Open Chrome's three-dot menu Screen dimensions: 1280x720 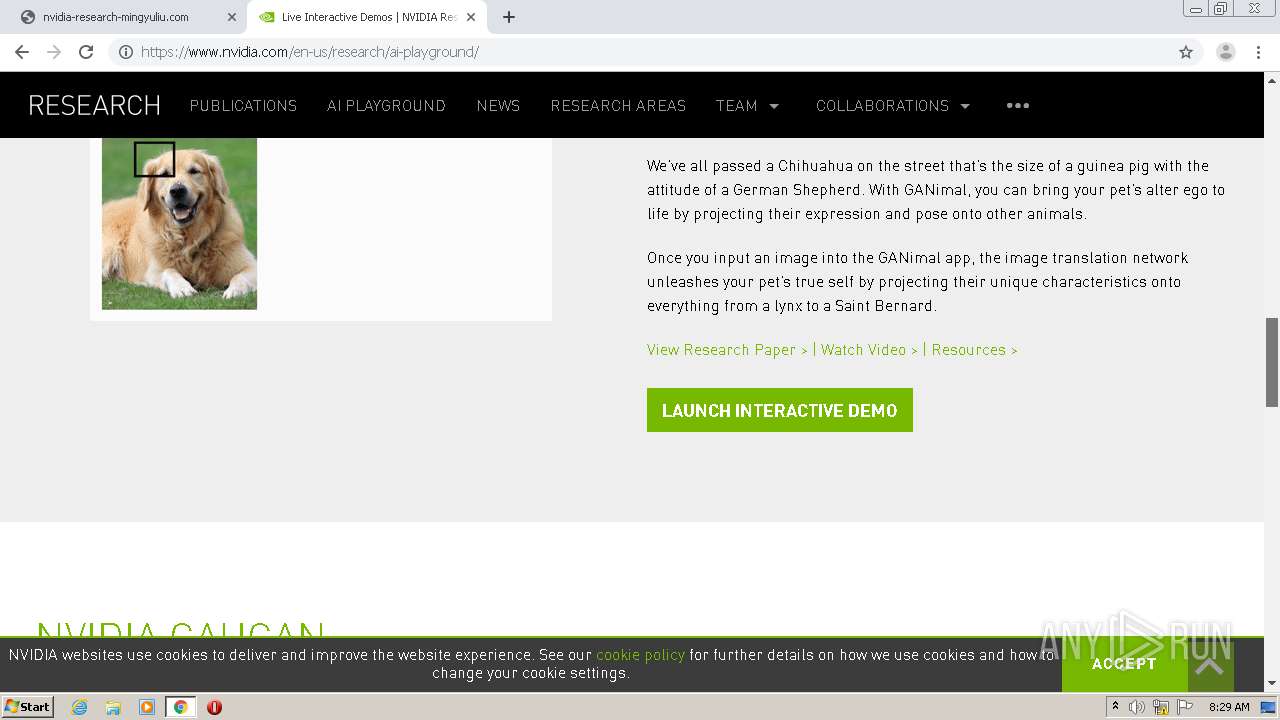[1258, 52]
